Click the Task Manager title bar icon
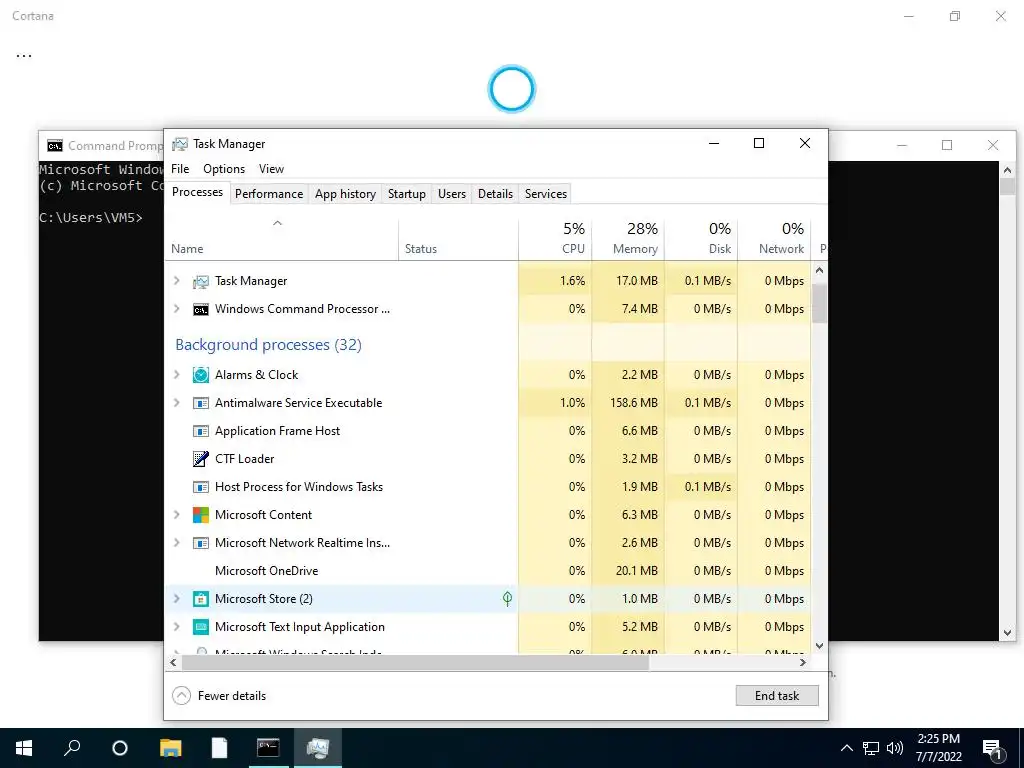Image resolution: width=1024 pixels, height=768 pixels. [x=180, y=144]
